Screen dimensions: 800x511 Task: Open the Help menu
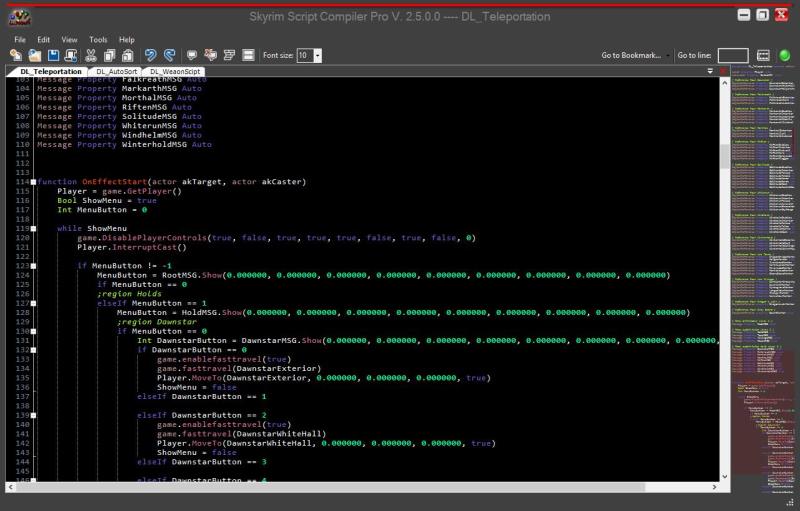click(127, 39)
